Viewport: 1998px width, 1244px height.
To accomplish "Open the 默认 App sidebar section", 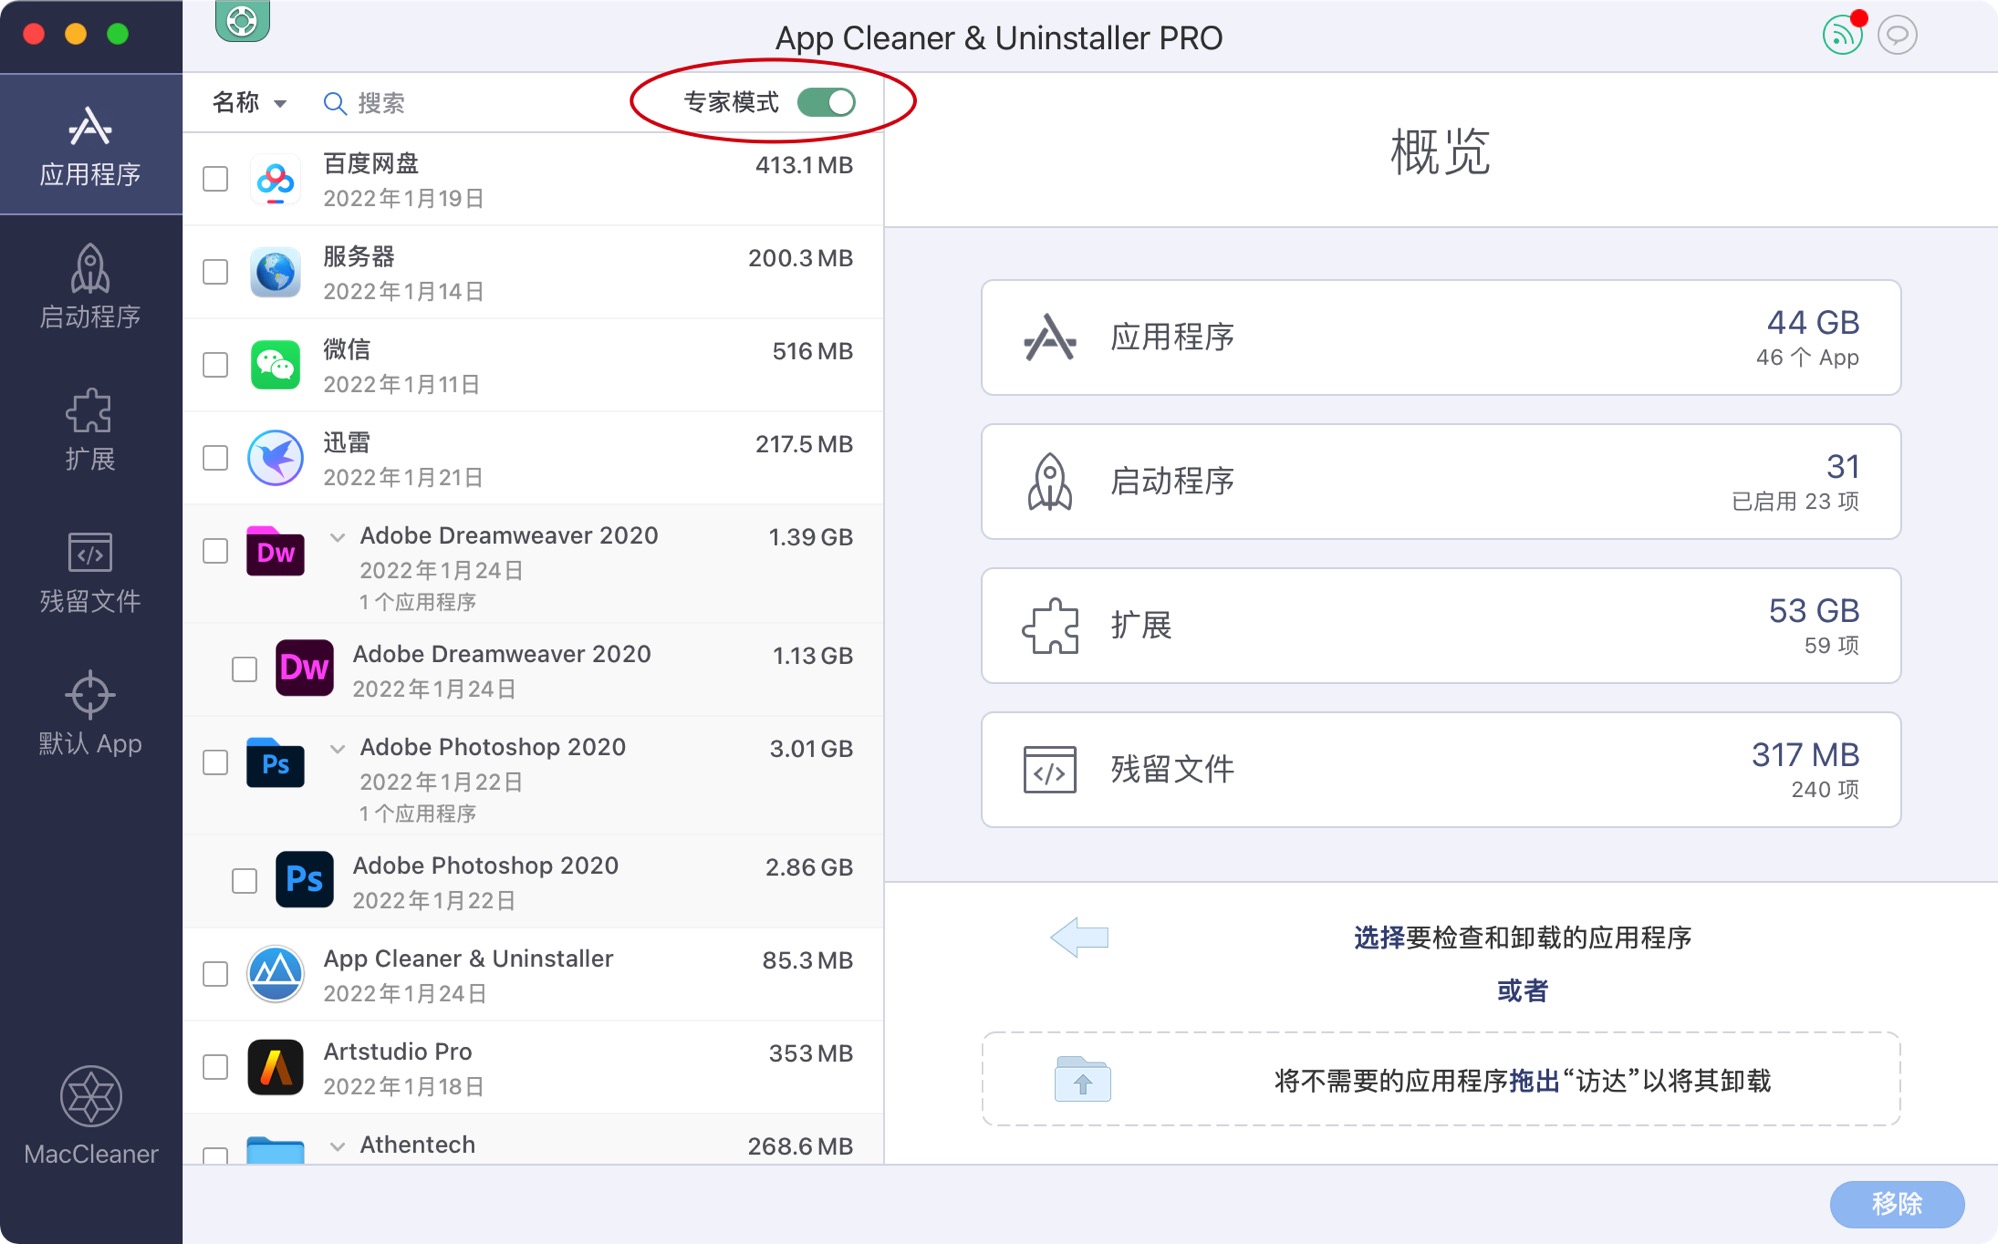I will (91, 714).
